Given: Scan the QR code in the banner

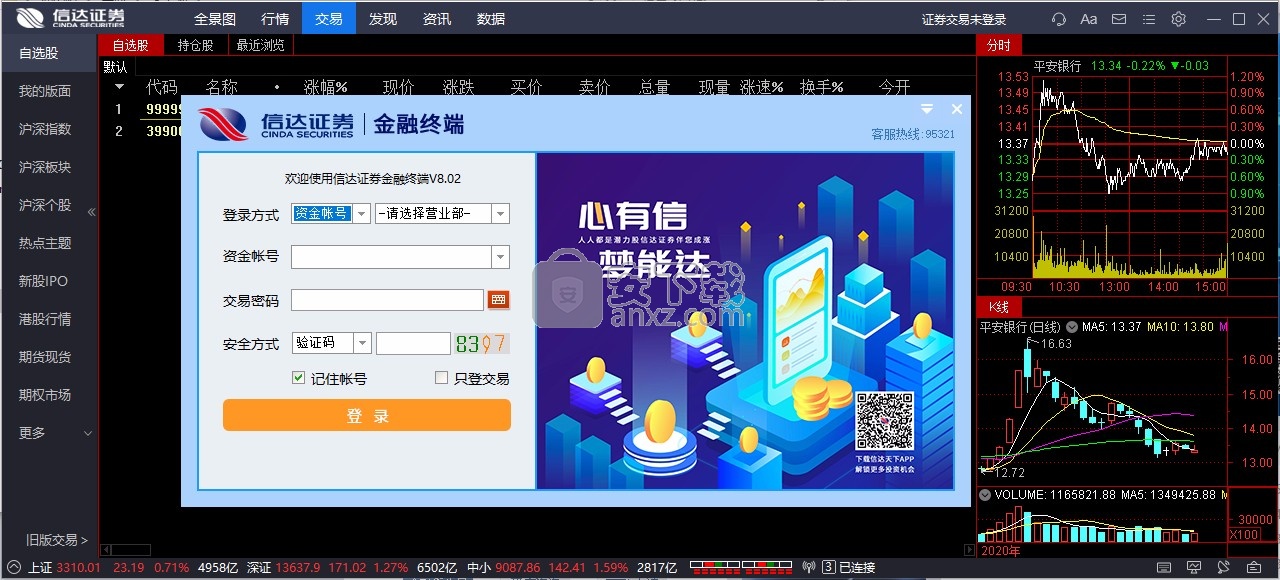Looking at the screenshot, I should coord(885,420).
